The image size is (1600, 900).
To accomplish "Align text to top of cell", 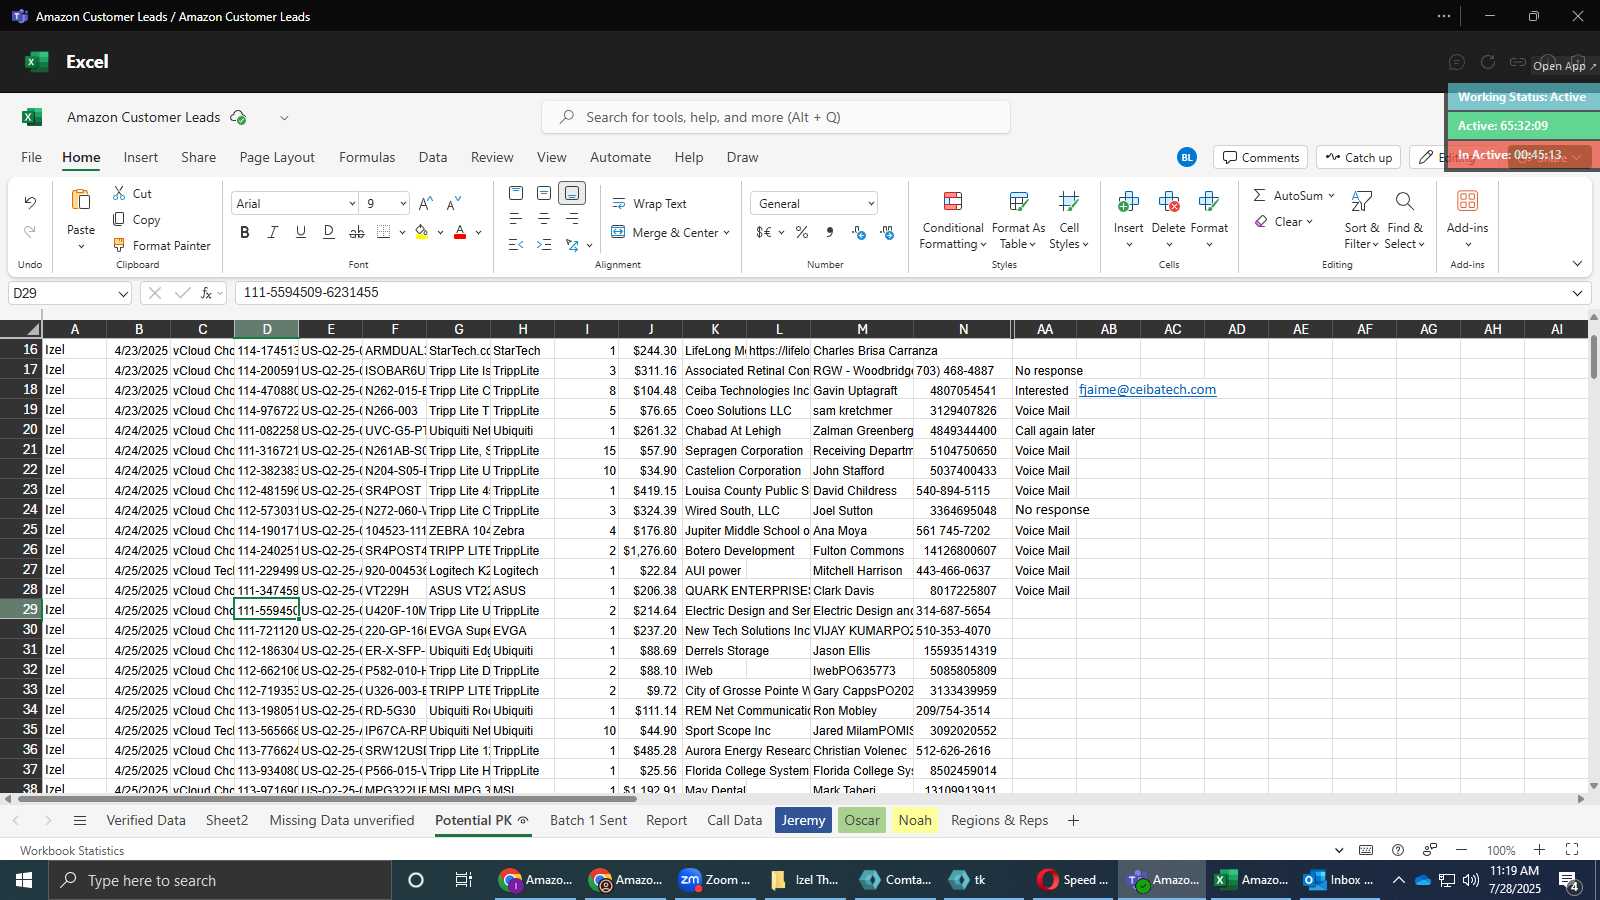I will coord(516,193).
